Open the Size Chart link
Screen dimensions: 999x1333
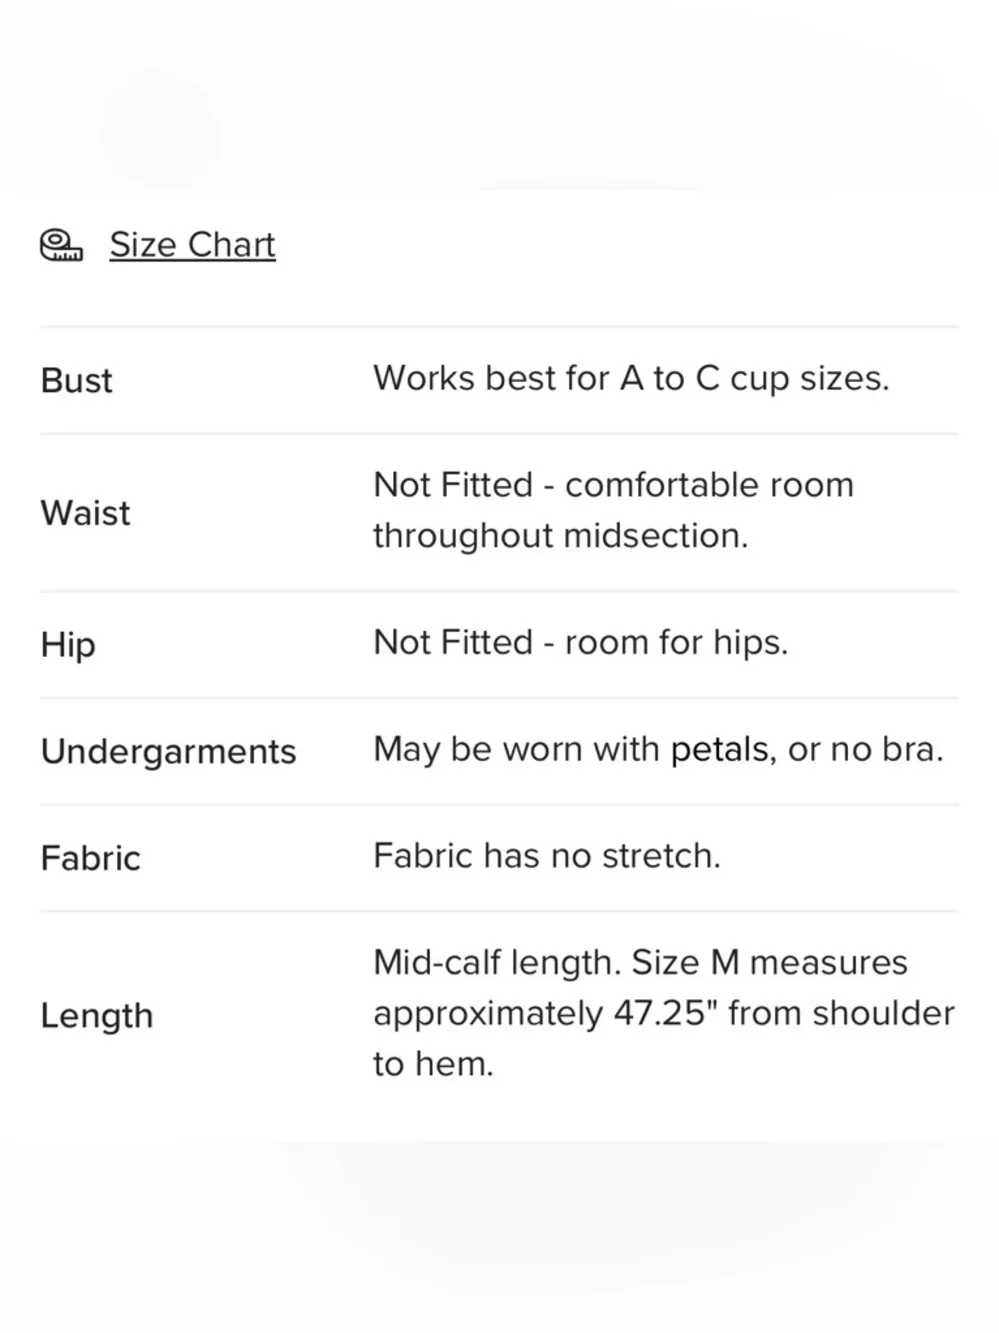pos(192,245)
